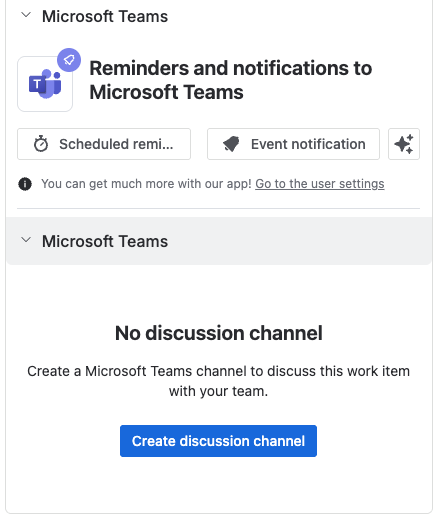The image size is (440, 520).
Task: Click the Microsoft Teams logo icon
Action: pyautogui.click(x=45, y=84)
